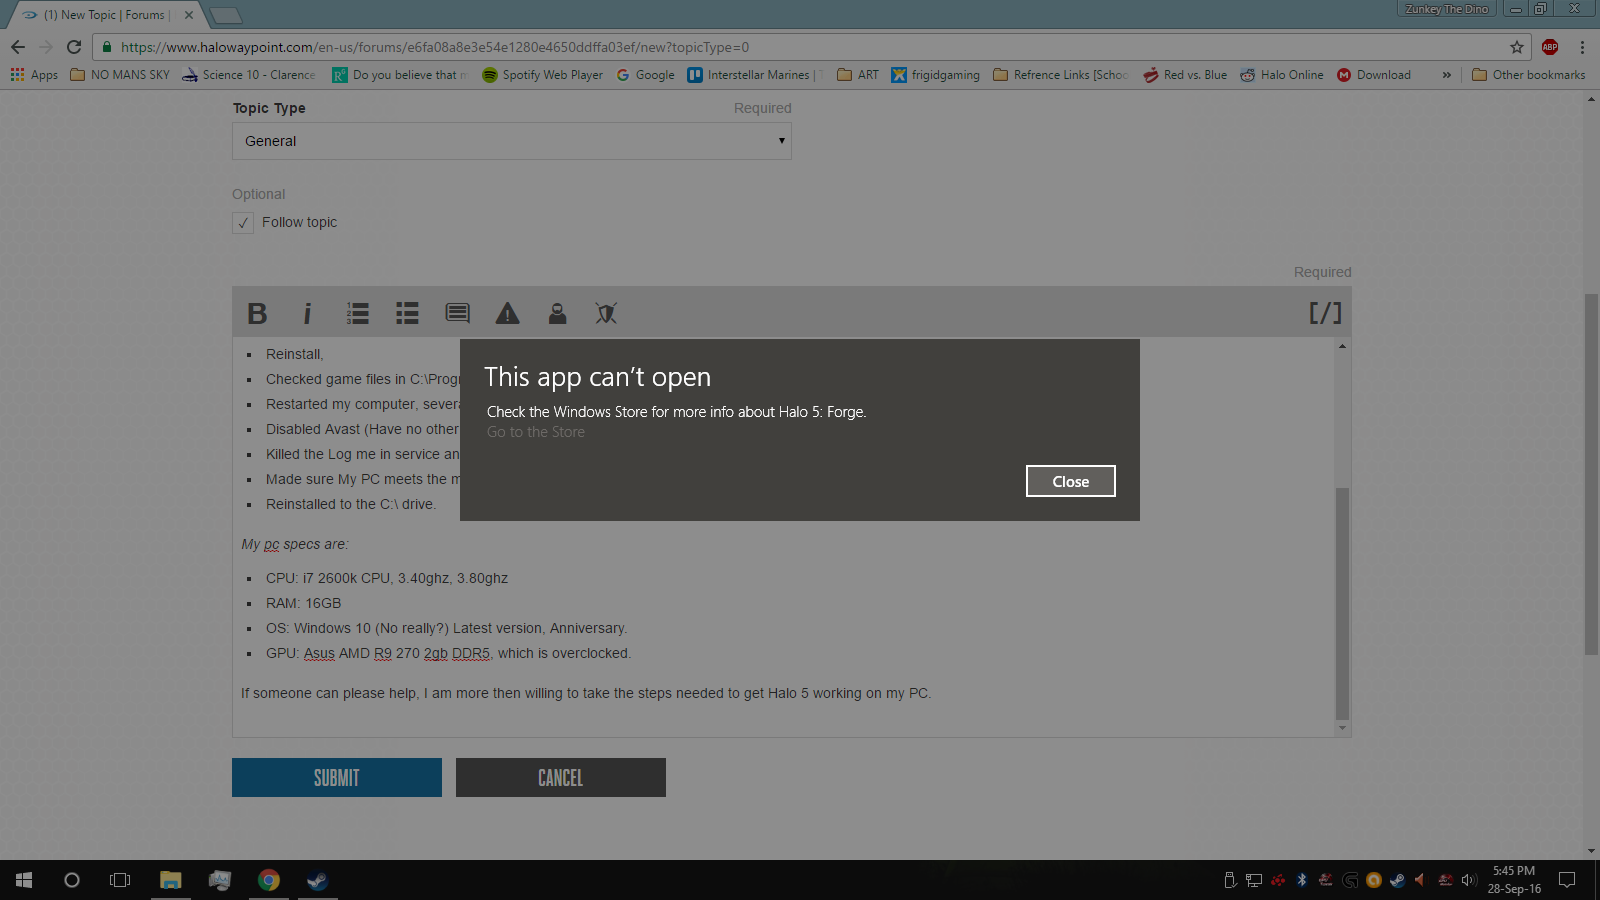
Task: Open the Topic Type dropdown set to General
Action: tap(512, 141)
